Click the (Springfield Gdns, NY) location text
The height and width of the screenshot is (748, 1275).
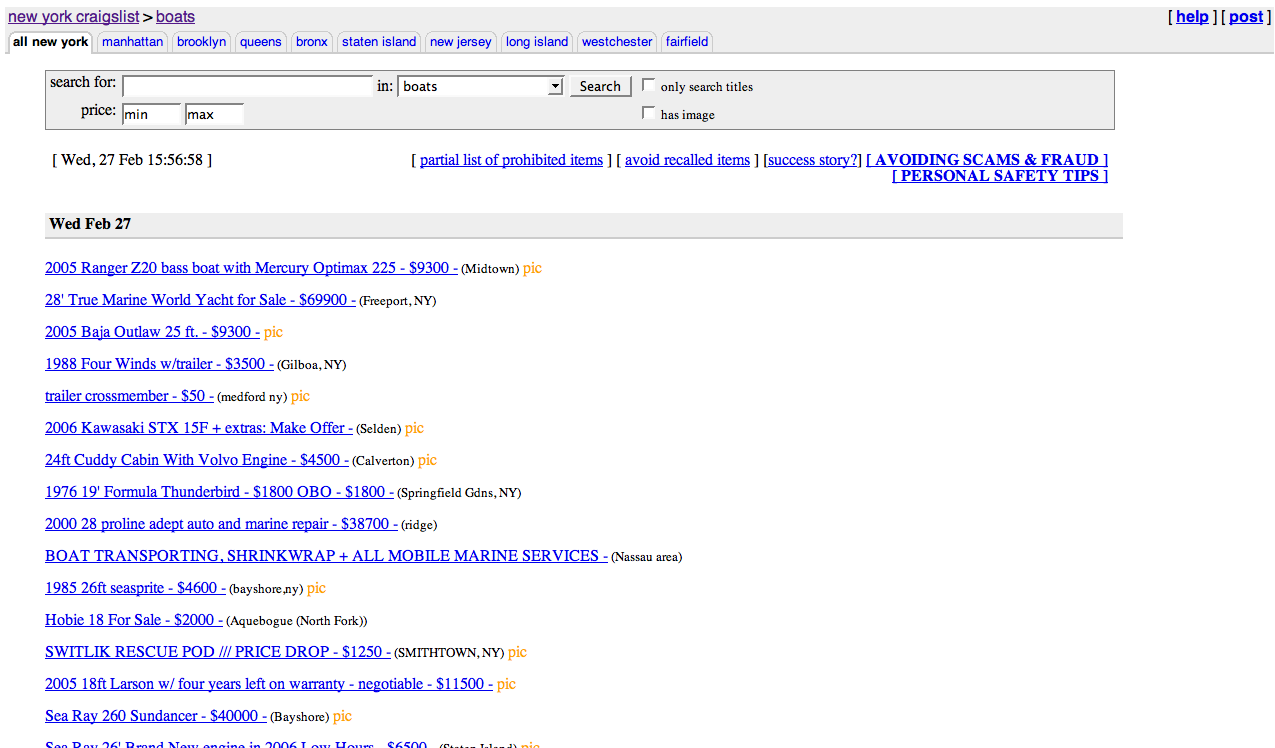coord(459,493)
